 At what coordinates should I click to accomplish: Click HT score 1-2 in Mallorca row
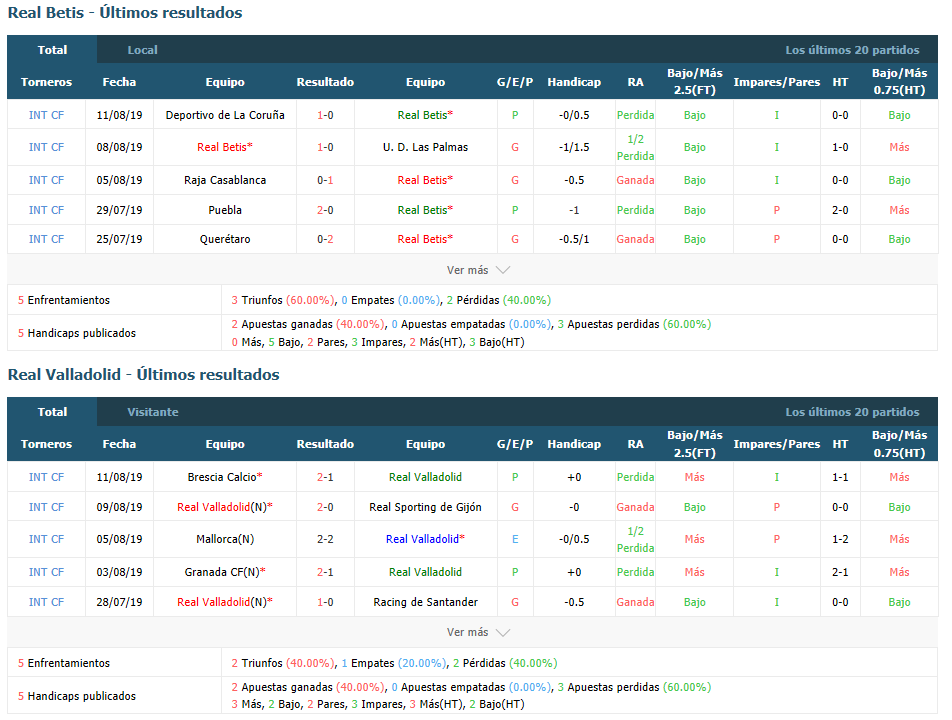tap(840, 538)
